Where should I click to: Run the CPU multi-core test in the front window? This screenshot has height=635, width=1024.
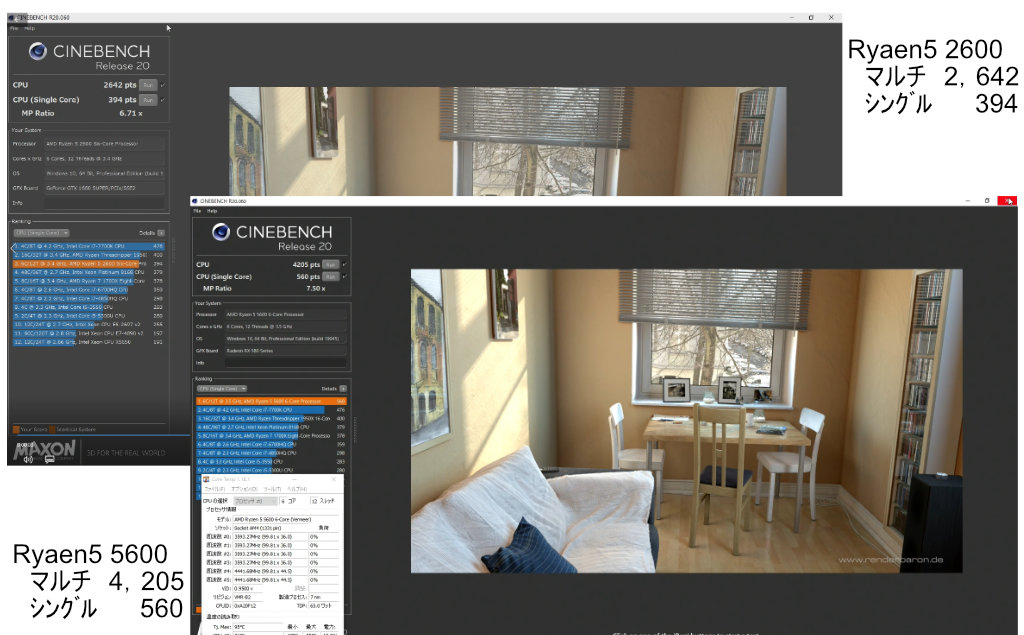[330, 265]
